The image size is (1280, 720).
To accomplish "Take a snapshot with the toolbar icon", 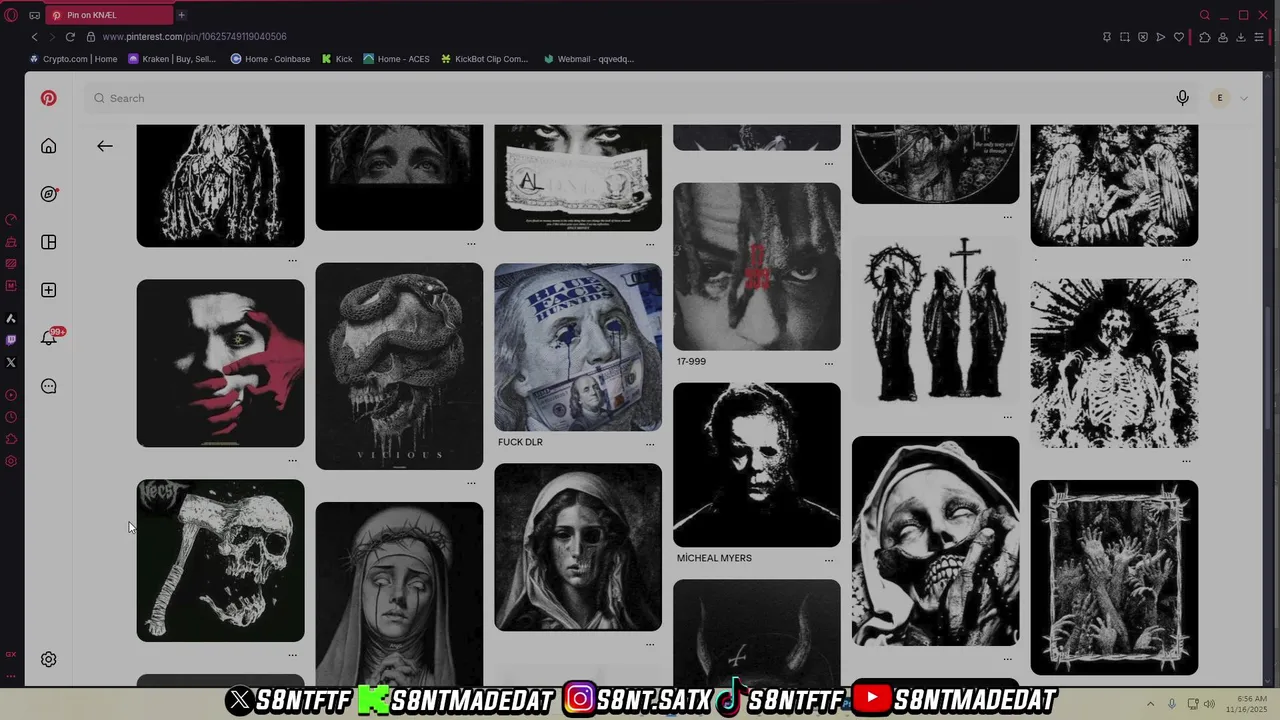I will tap(1125, 37).
